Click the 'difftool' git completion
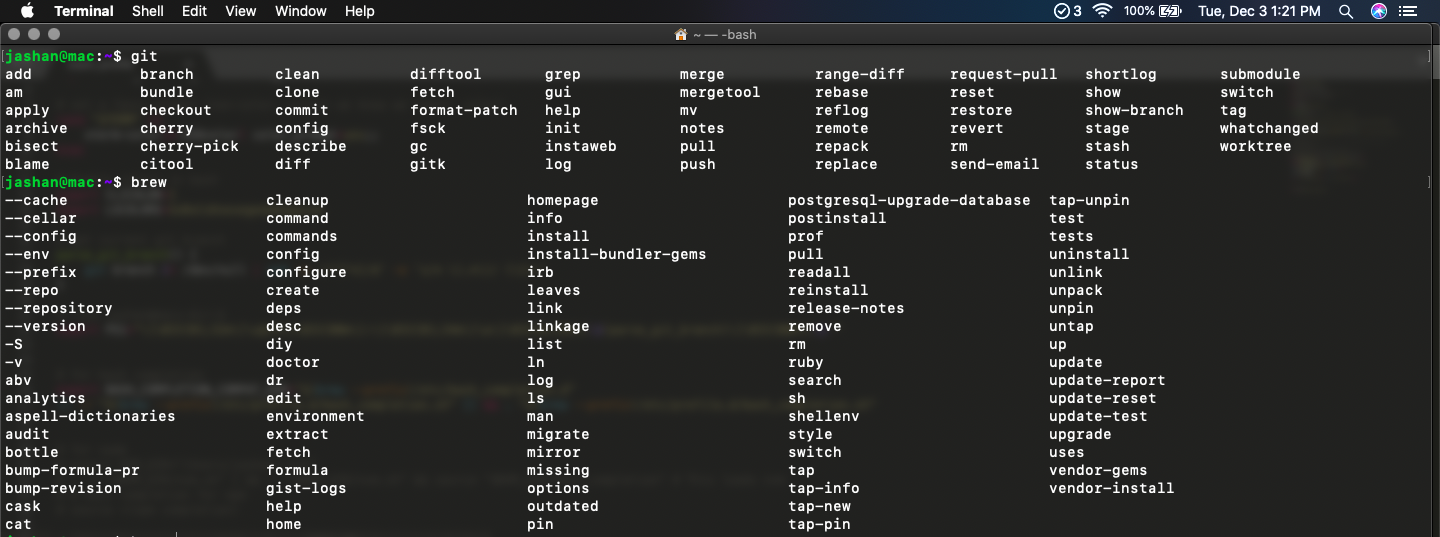Screen dimensions: 1440x537 [446, 74]
